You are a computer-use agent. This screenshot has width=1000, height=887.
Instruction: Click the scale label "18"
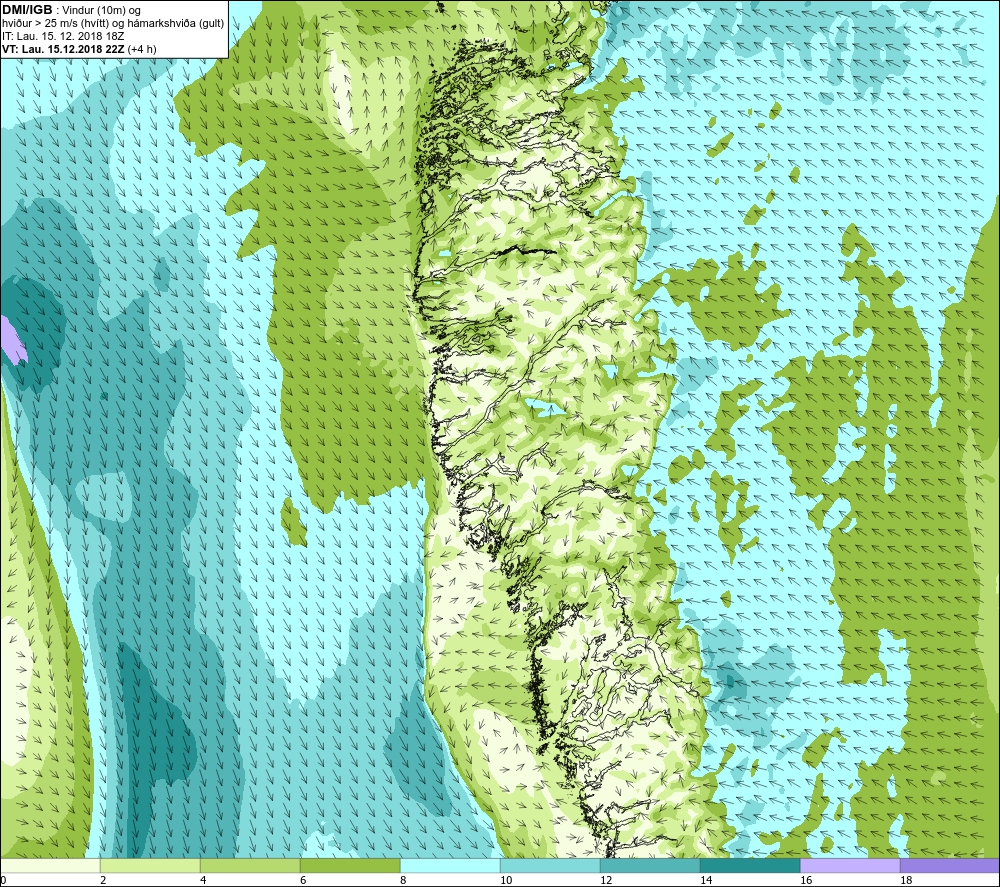coord(906,881)
